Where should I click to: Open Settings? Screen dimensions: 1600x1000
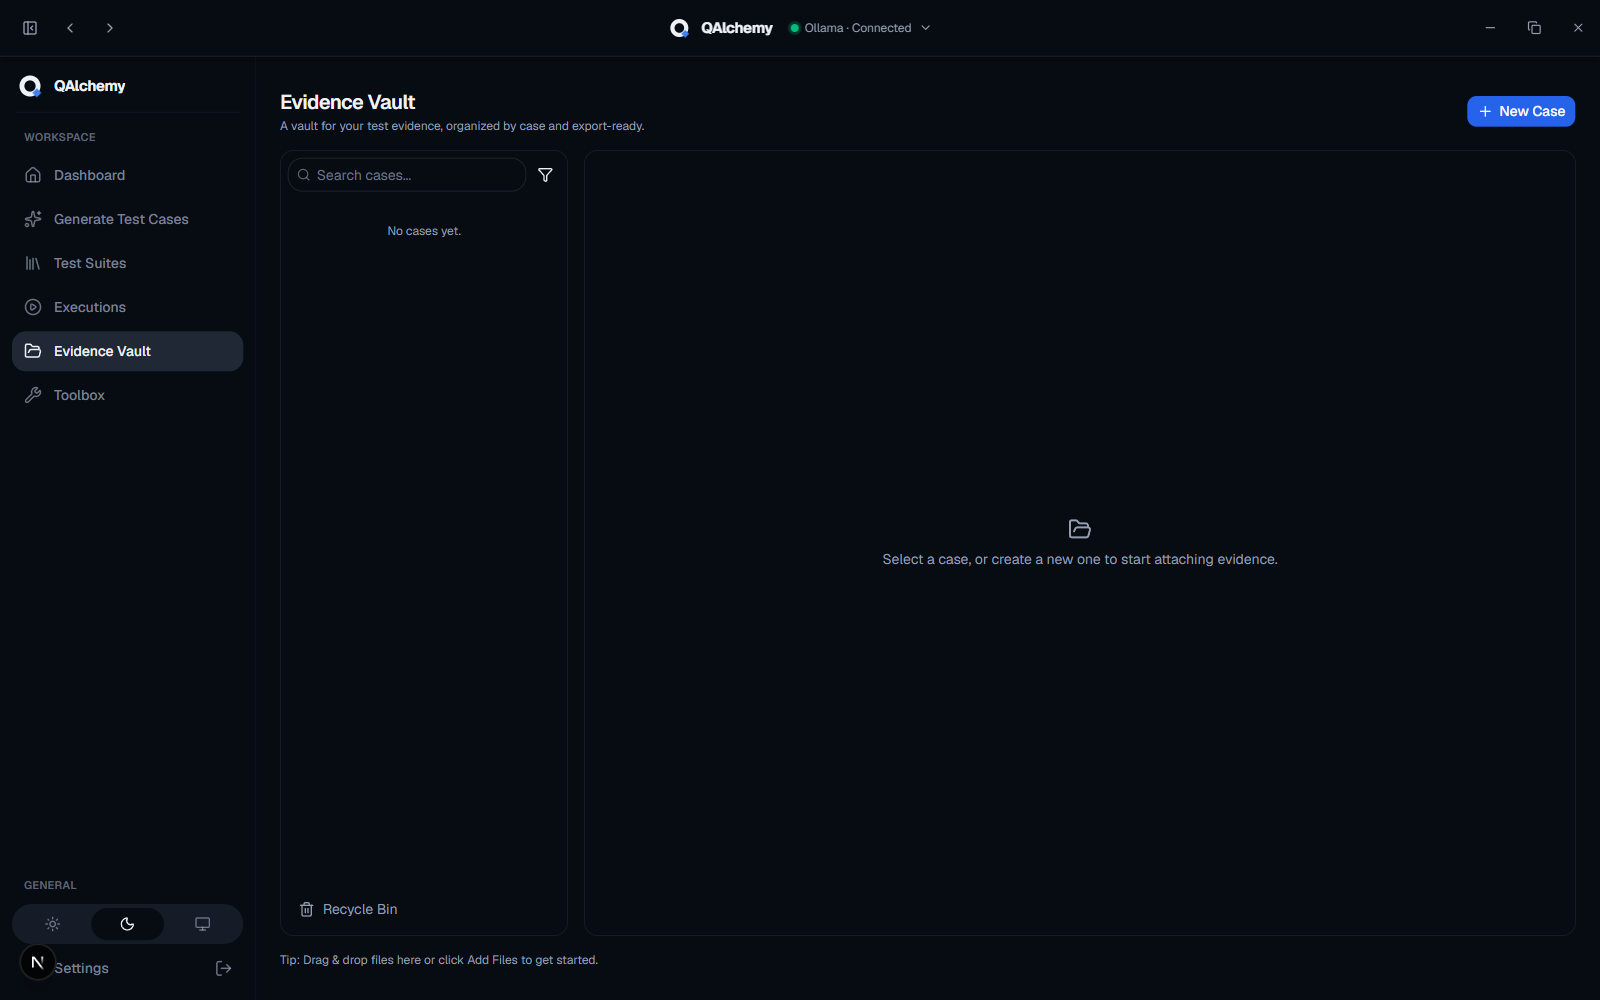[82, 968]
